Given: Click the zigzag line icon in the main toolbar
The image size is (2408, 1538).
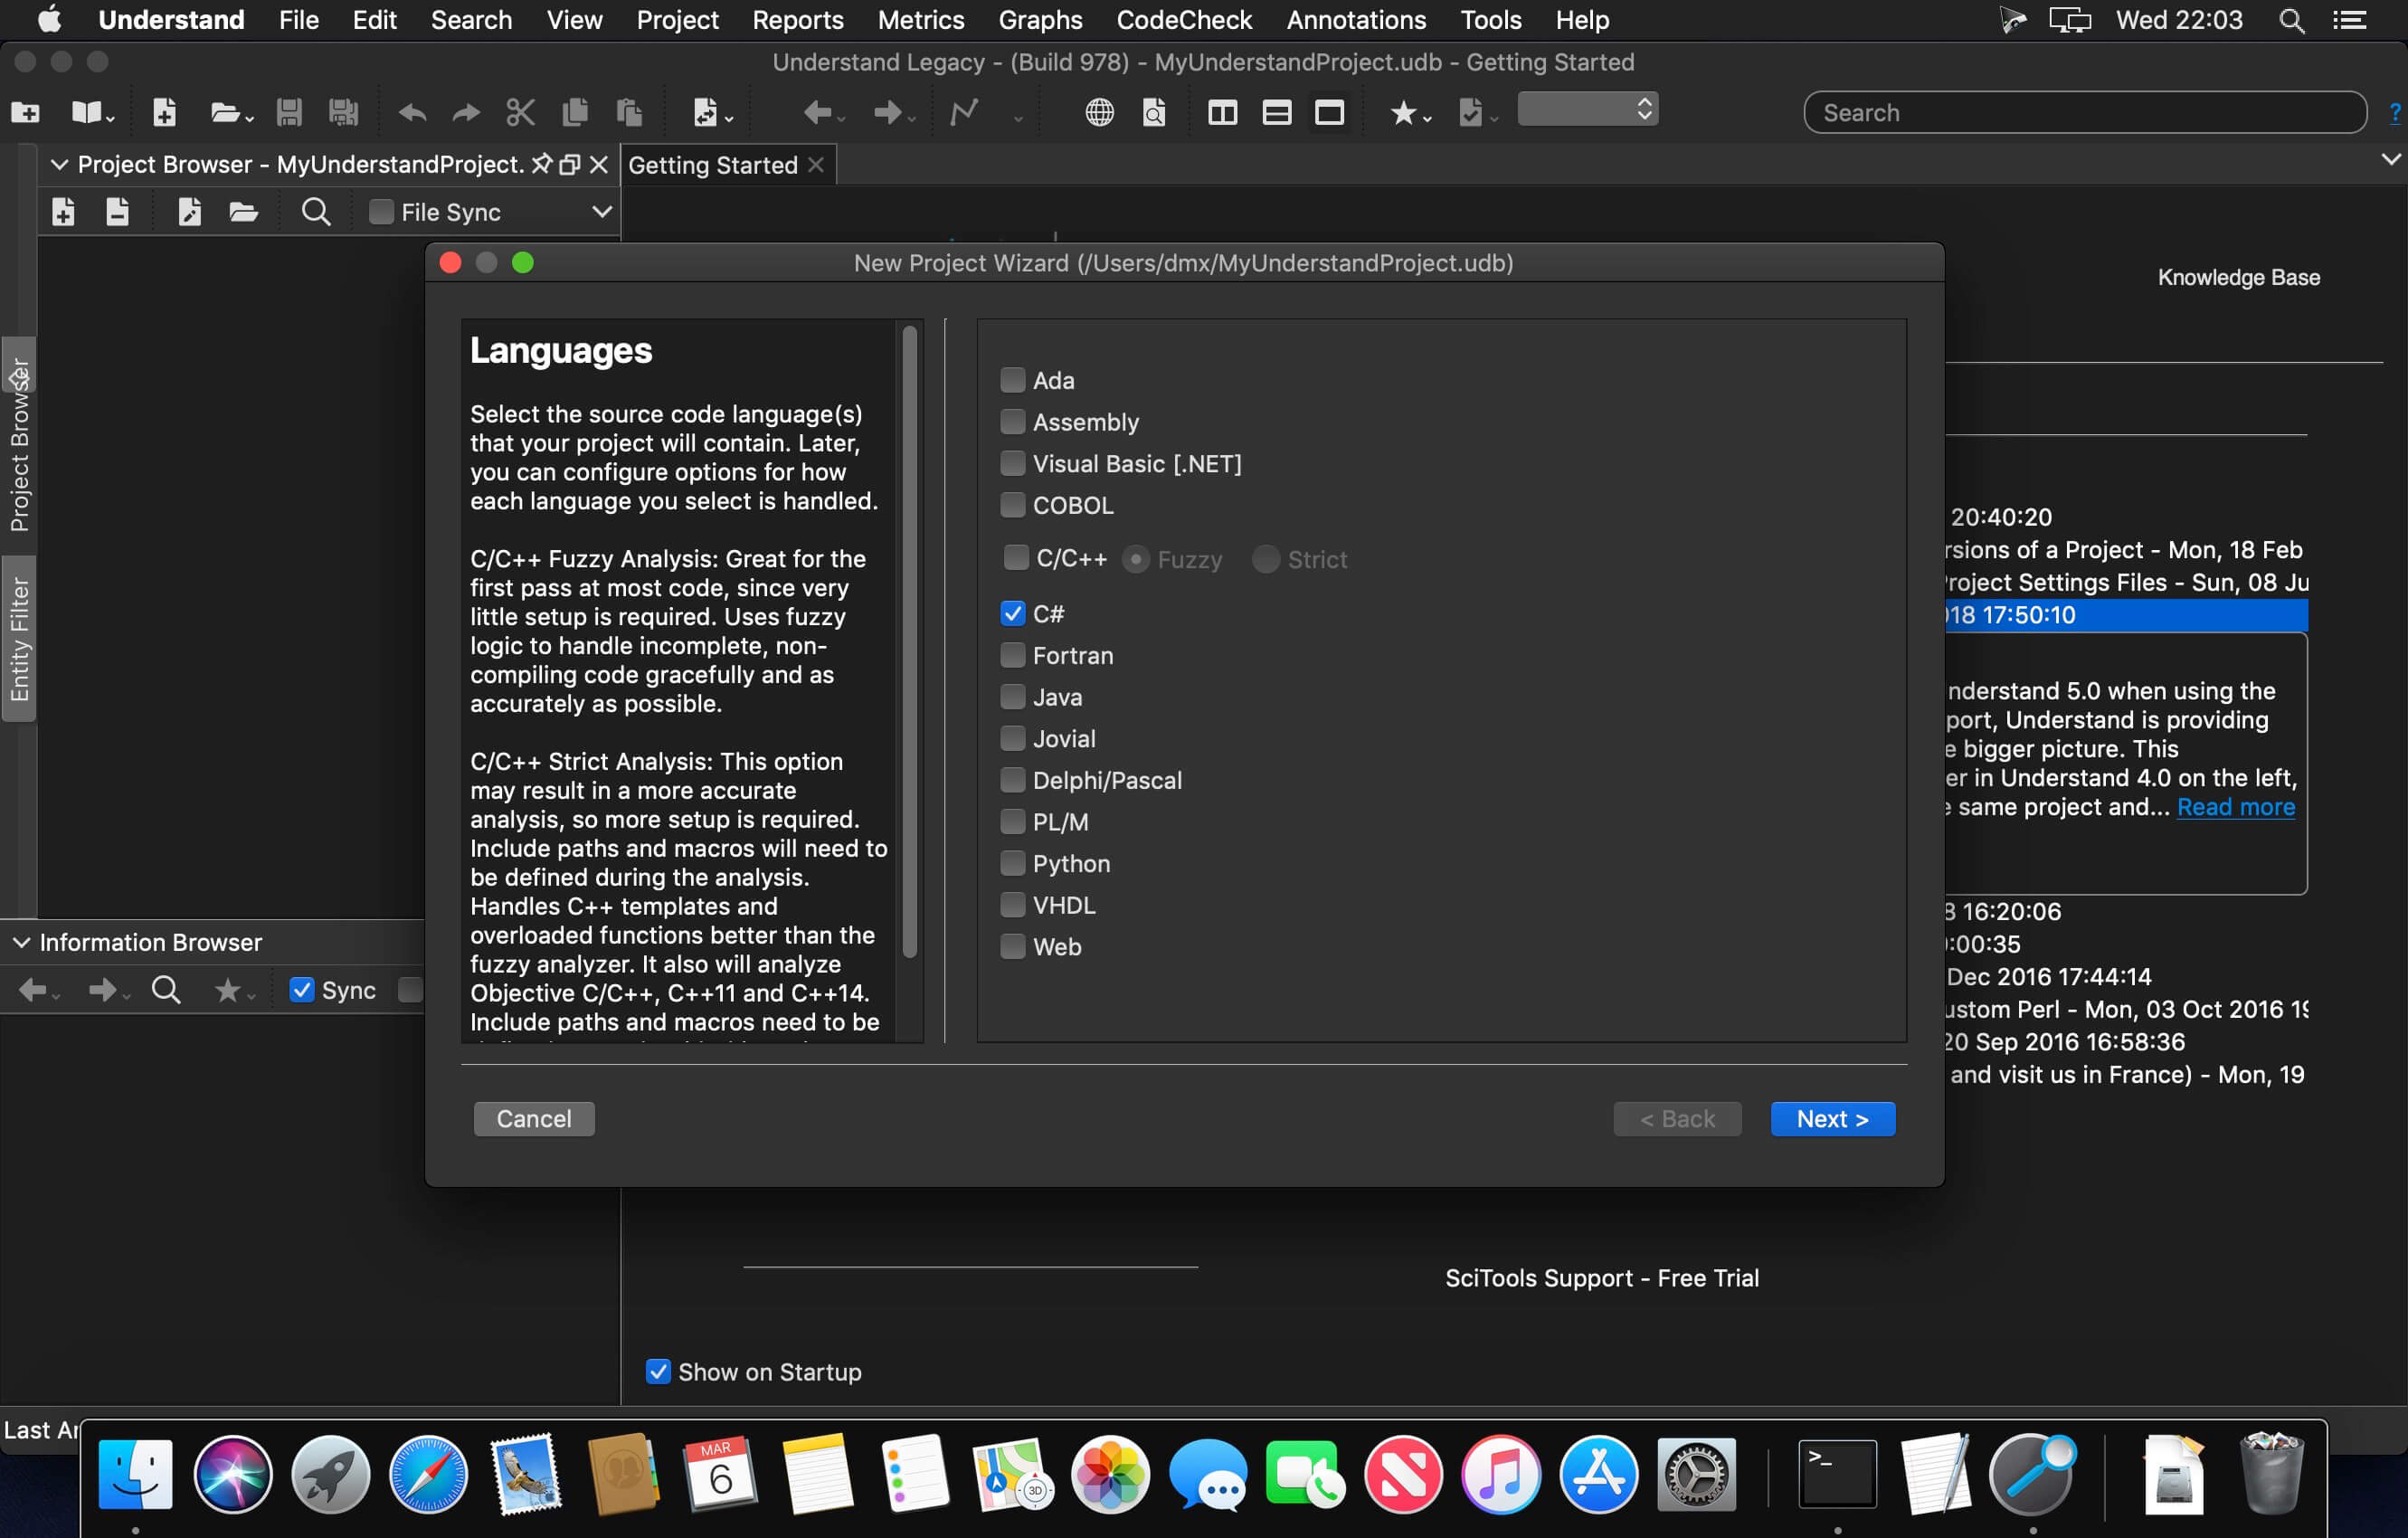Looking at the screenshot, I should [x=964, y=112].
